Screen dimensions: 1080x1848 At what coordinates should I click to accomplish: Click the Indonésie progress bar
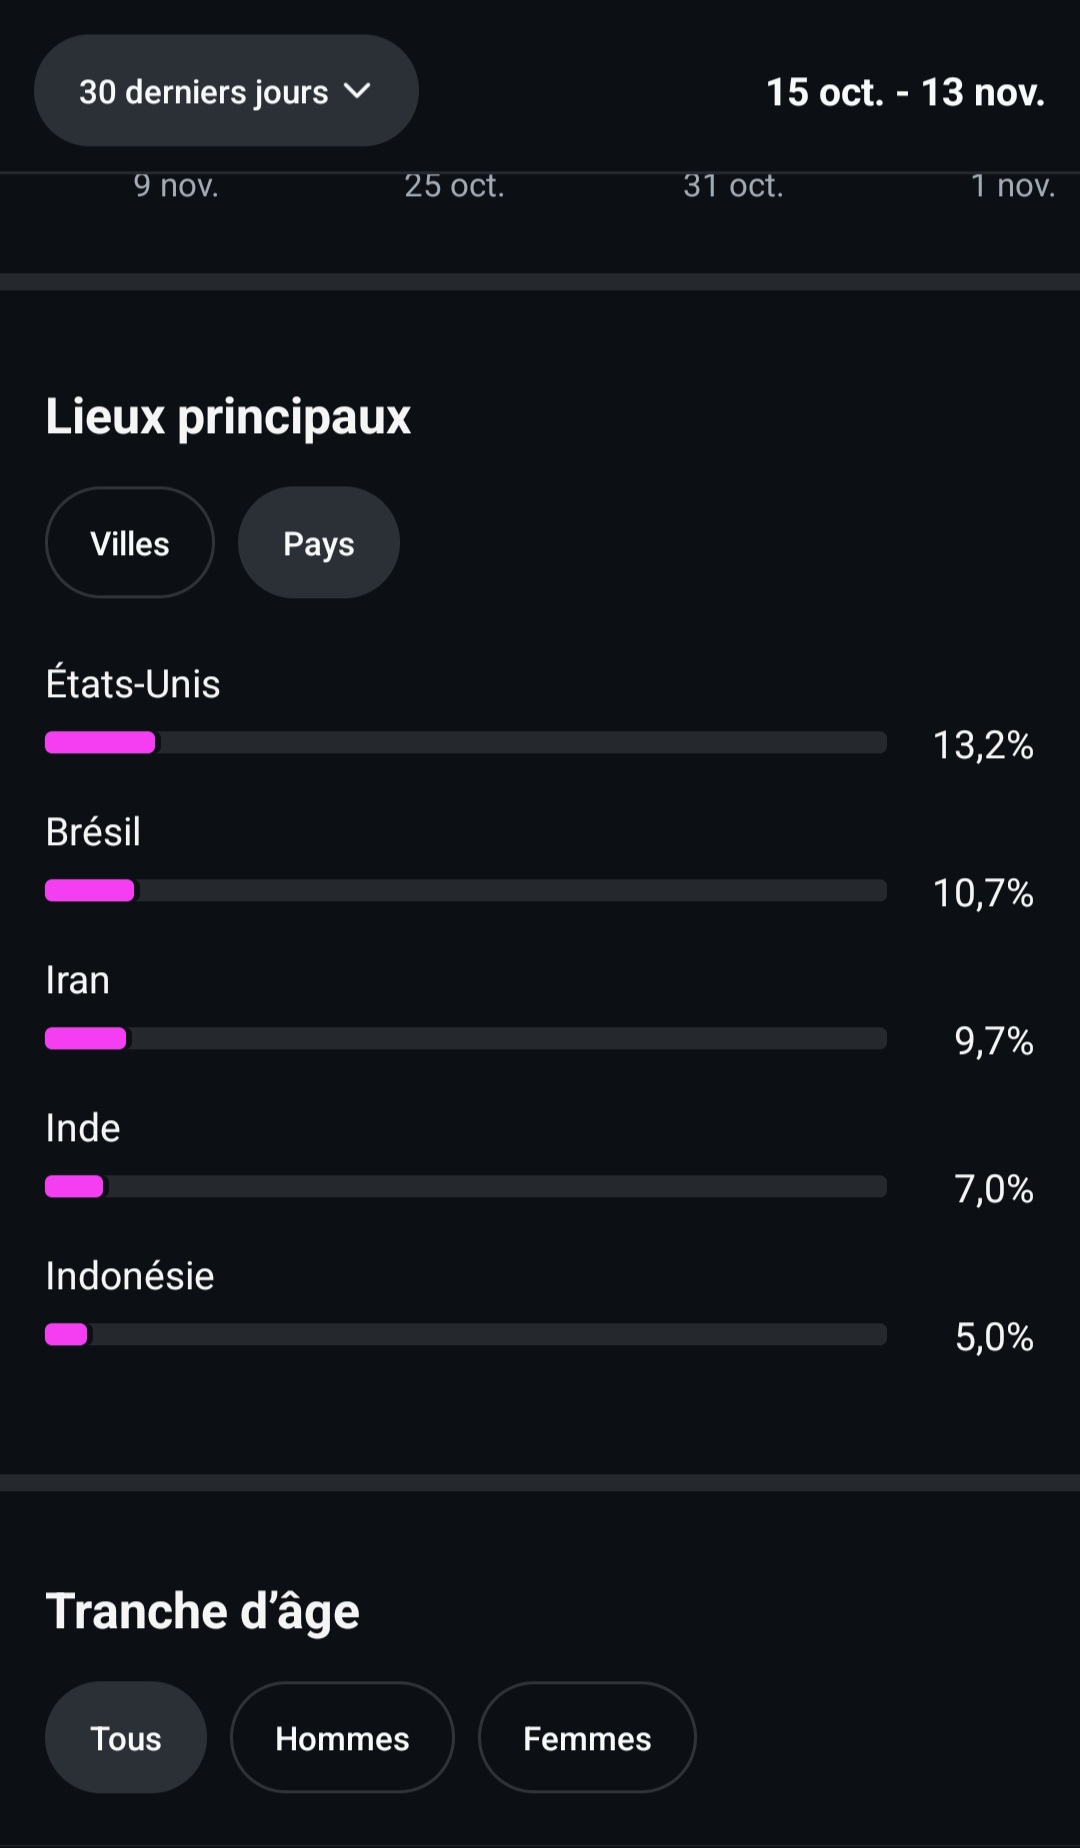point(466,1334)
